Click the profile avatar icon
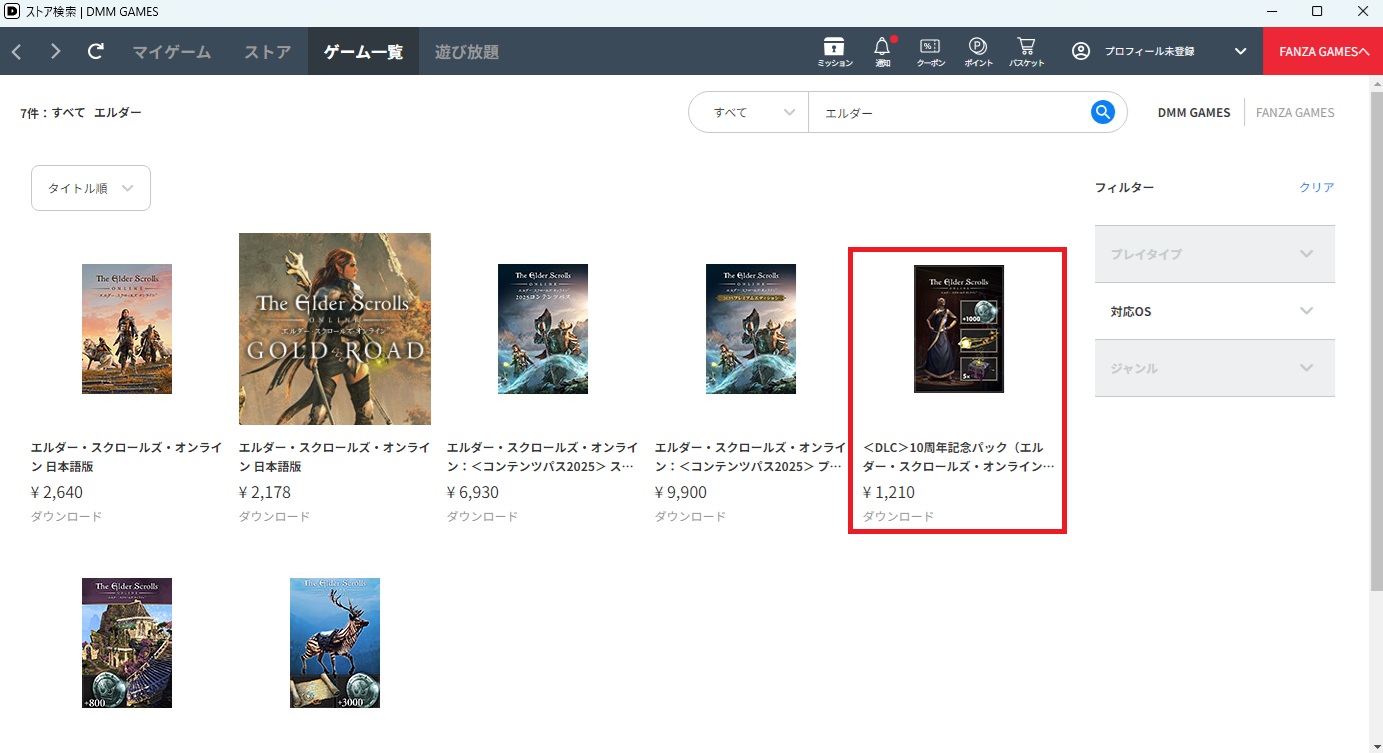The width and height of the screenshot is (1383, 753). pos(1081,51)
